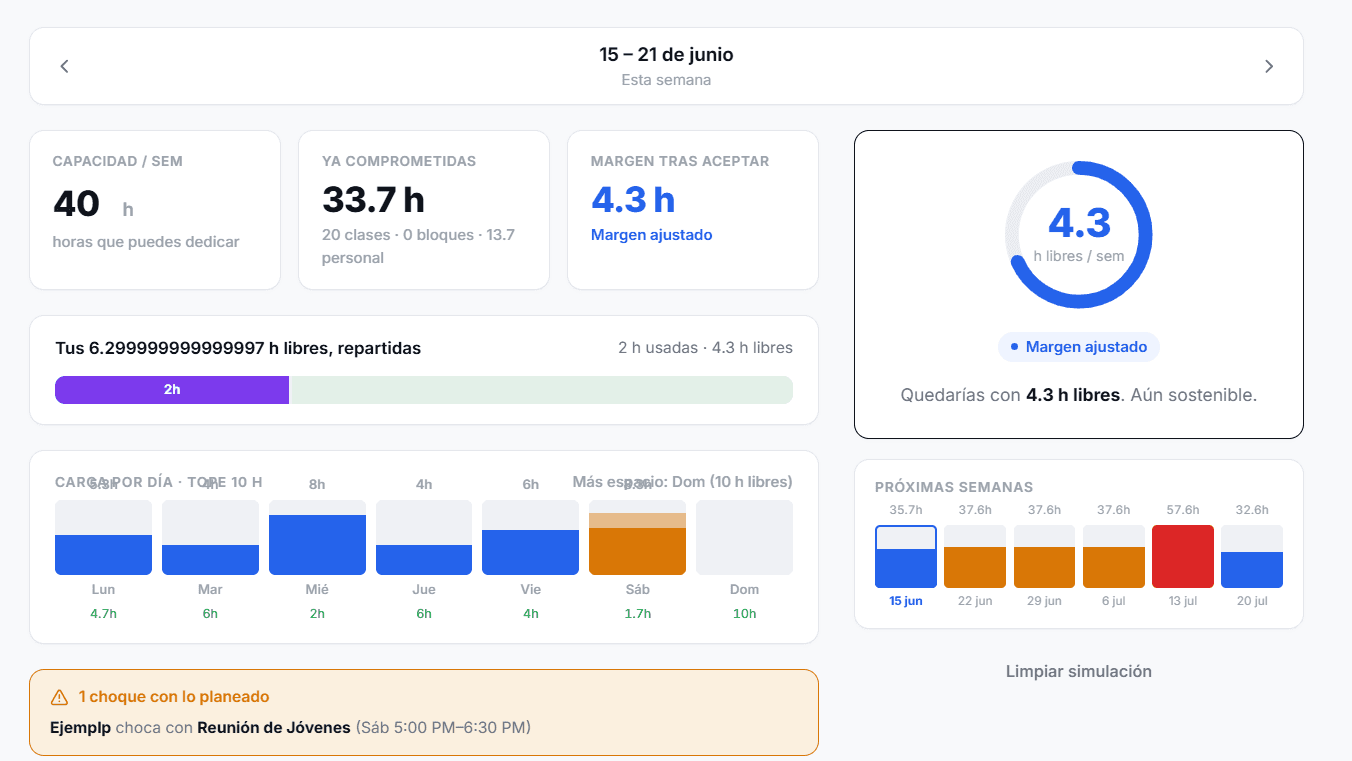The height and width of the screenshot is (761, 1352).
Task: Click the empty Dom day load bar
Action: 744,538
